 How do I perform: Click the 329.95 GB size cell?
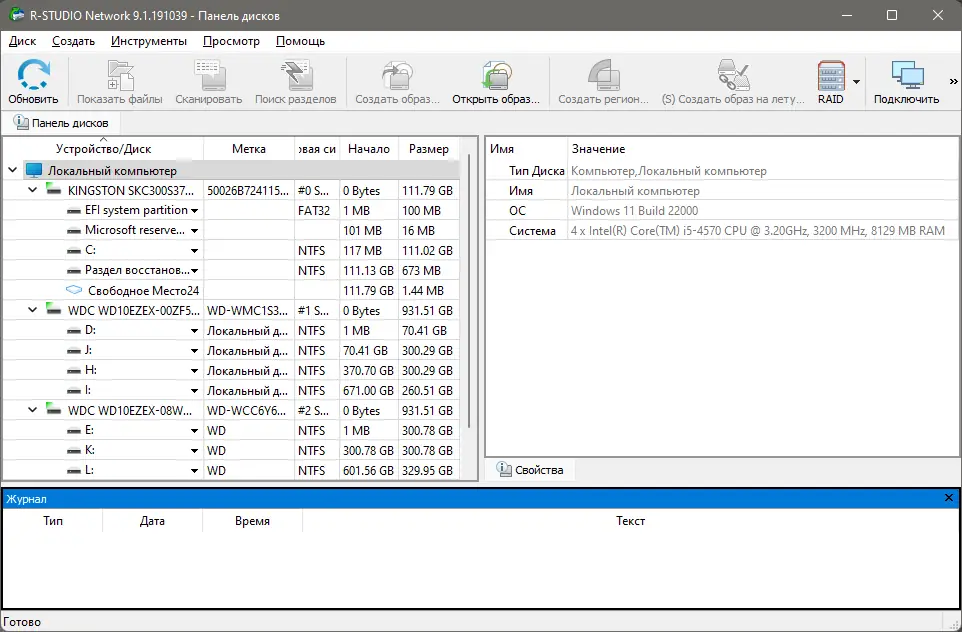pyautogui.click(x=428, y=471)
